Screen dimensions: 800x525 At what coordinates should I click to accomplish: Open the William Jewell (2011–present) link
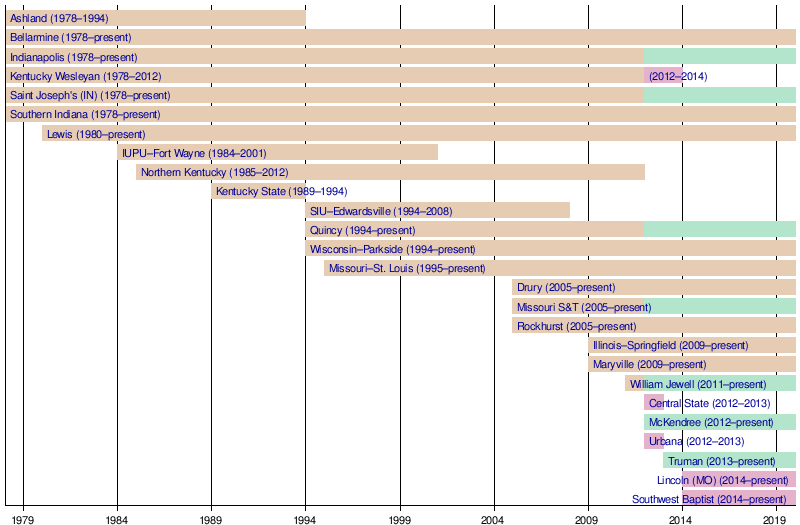tap(698, 384)
